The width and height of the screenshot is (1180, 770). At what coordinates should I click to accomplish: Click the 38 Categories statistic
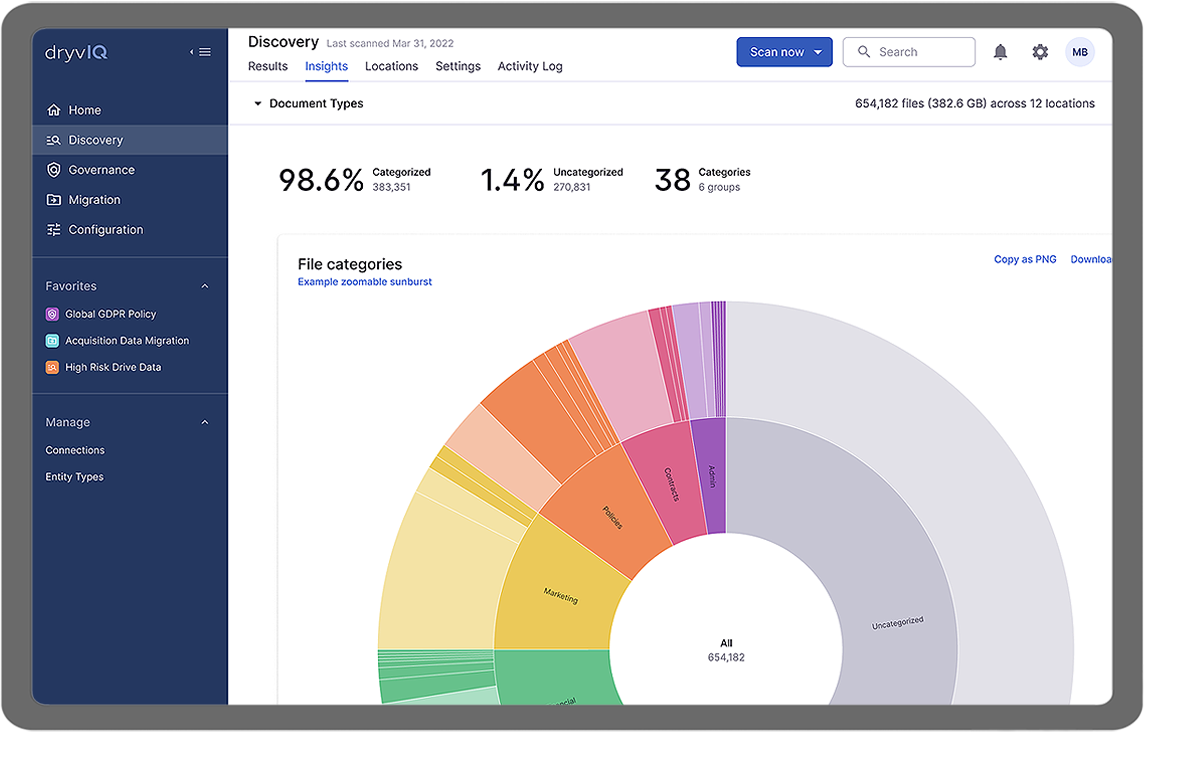click(x=702, y=180)
